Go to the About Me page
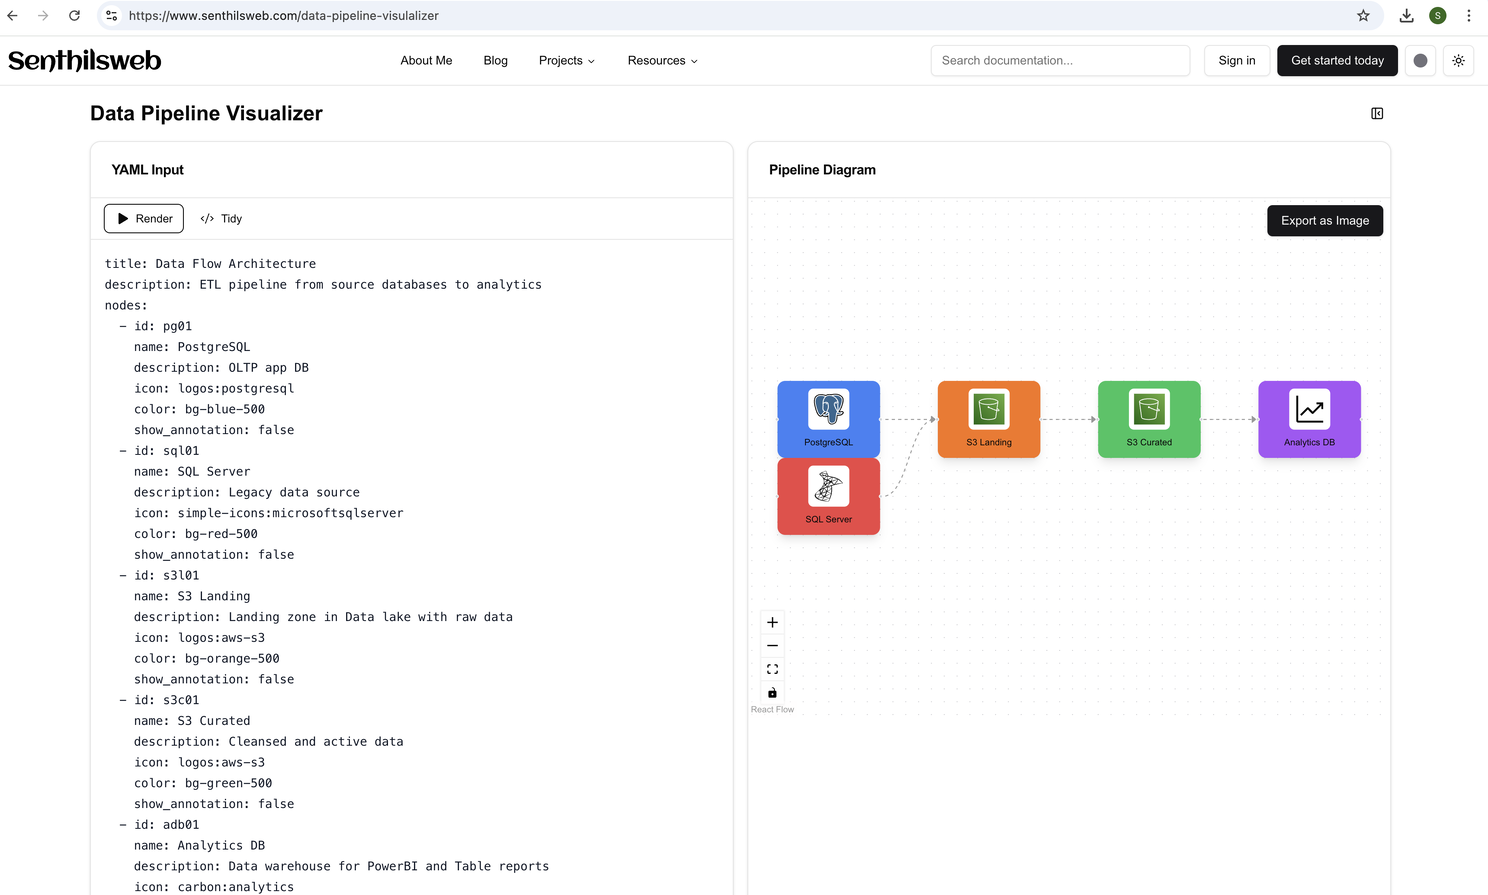 coord(426,61)
